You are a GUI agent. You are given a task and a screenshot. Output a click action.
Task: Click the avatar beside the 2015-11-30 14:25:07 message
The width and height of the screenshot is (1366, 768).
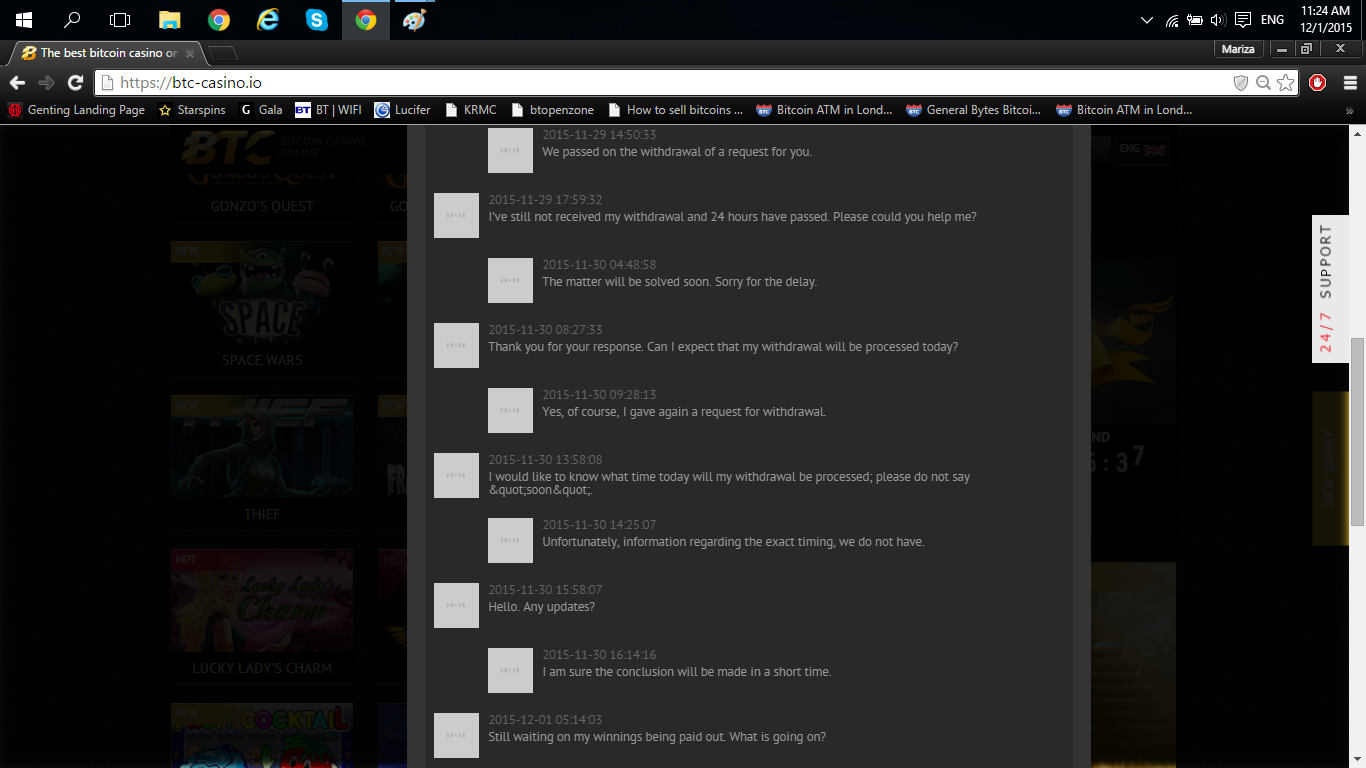(510, 540)
